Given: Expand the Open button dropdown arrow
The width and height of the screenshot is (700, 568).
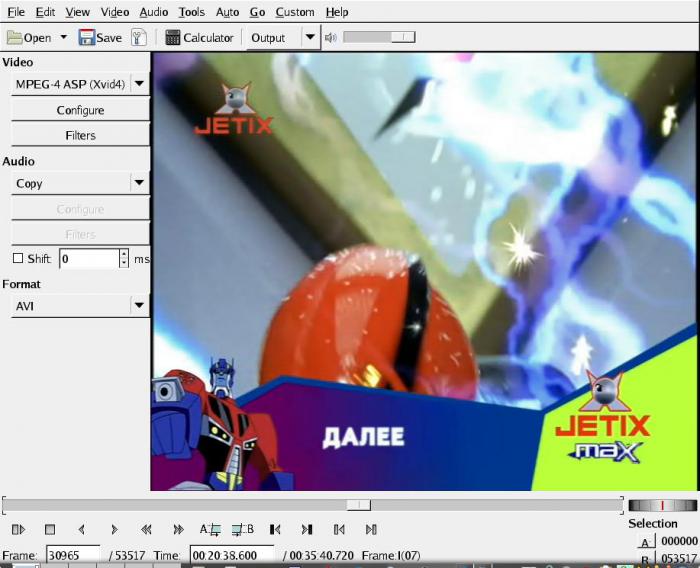Looking at the screenshot, I should point(63,37).
